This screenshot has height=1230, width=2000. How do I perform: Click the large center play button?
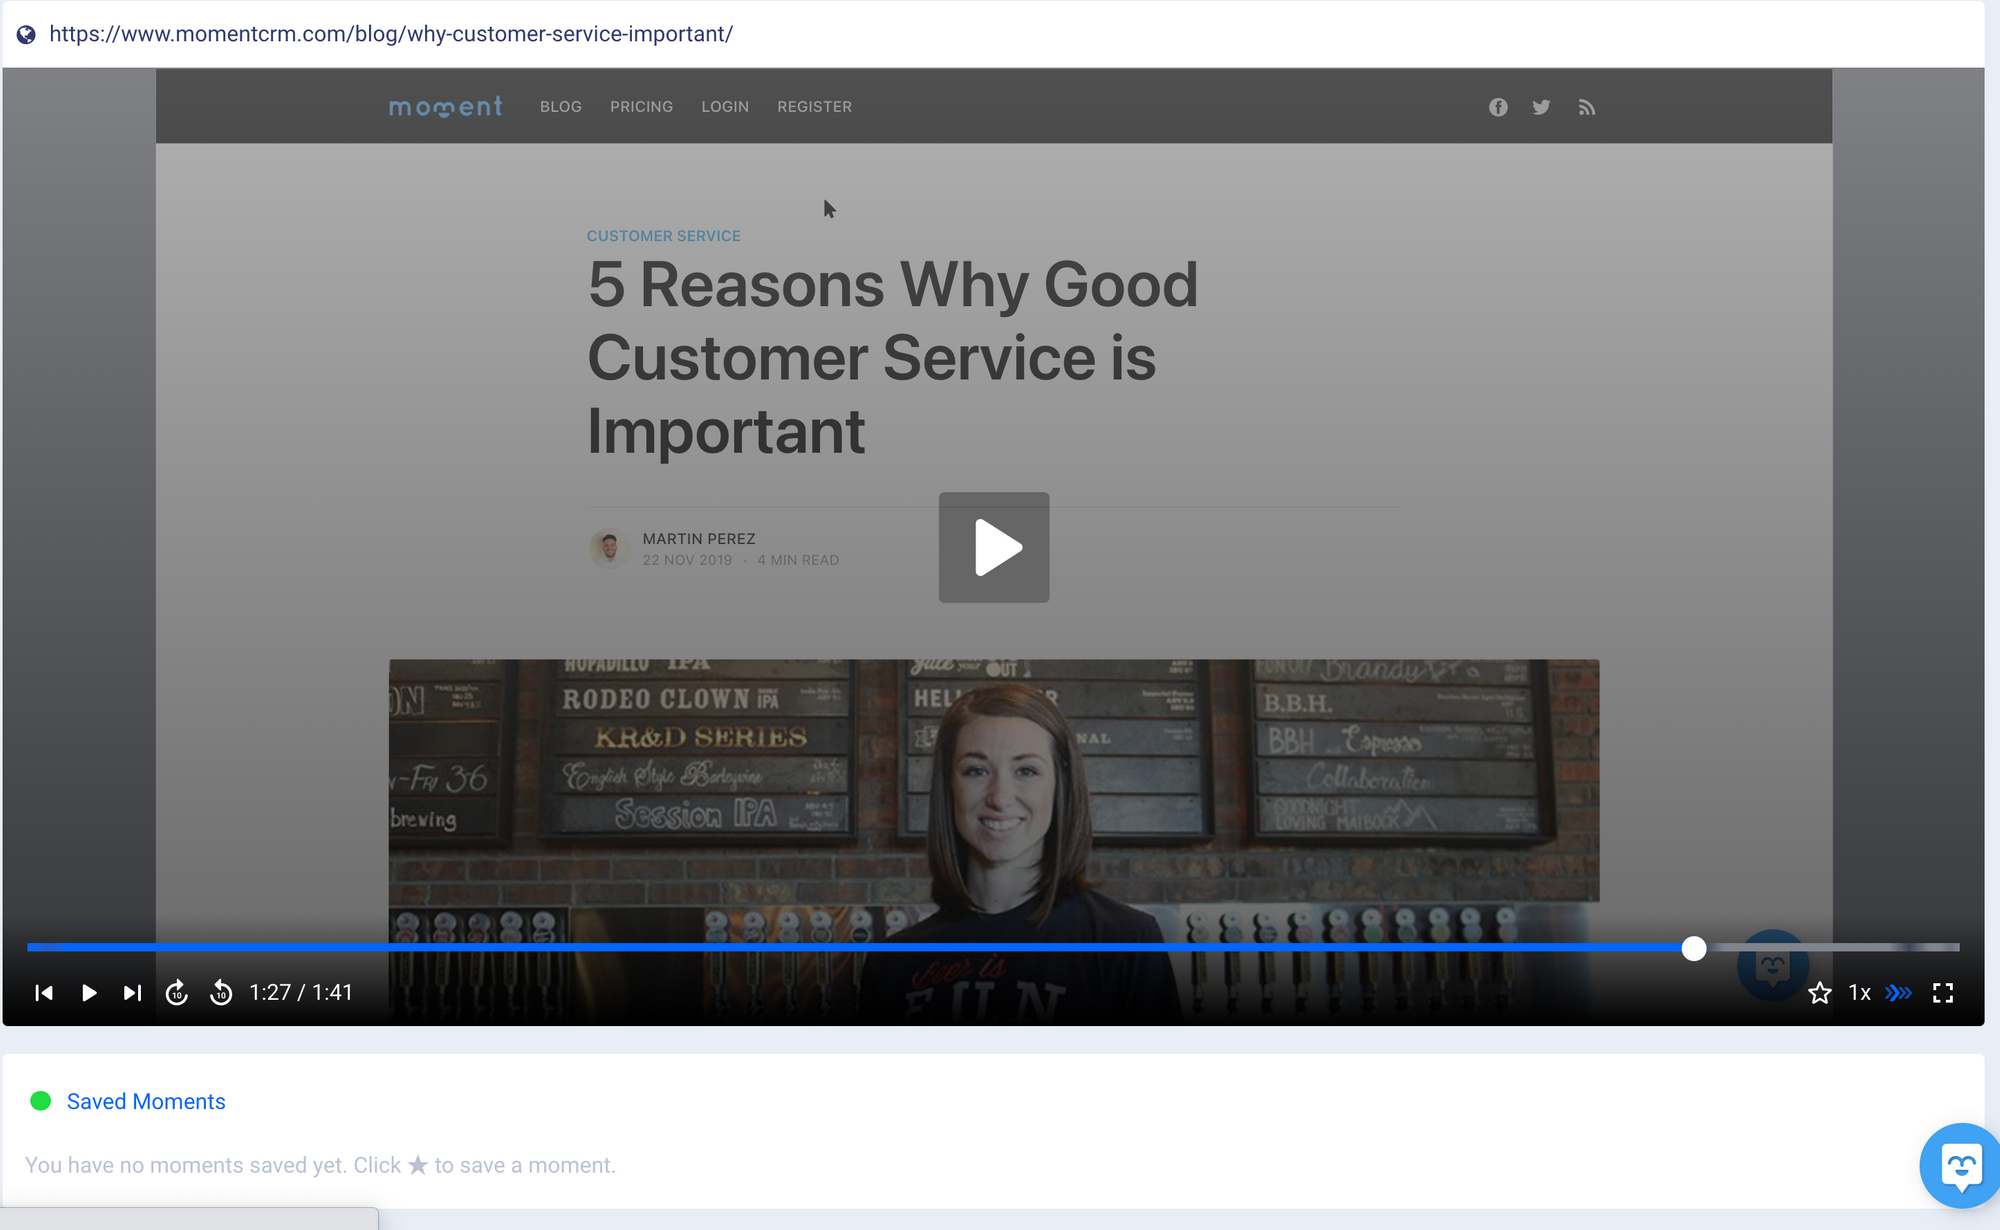click(993, 547)
